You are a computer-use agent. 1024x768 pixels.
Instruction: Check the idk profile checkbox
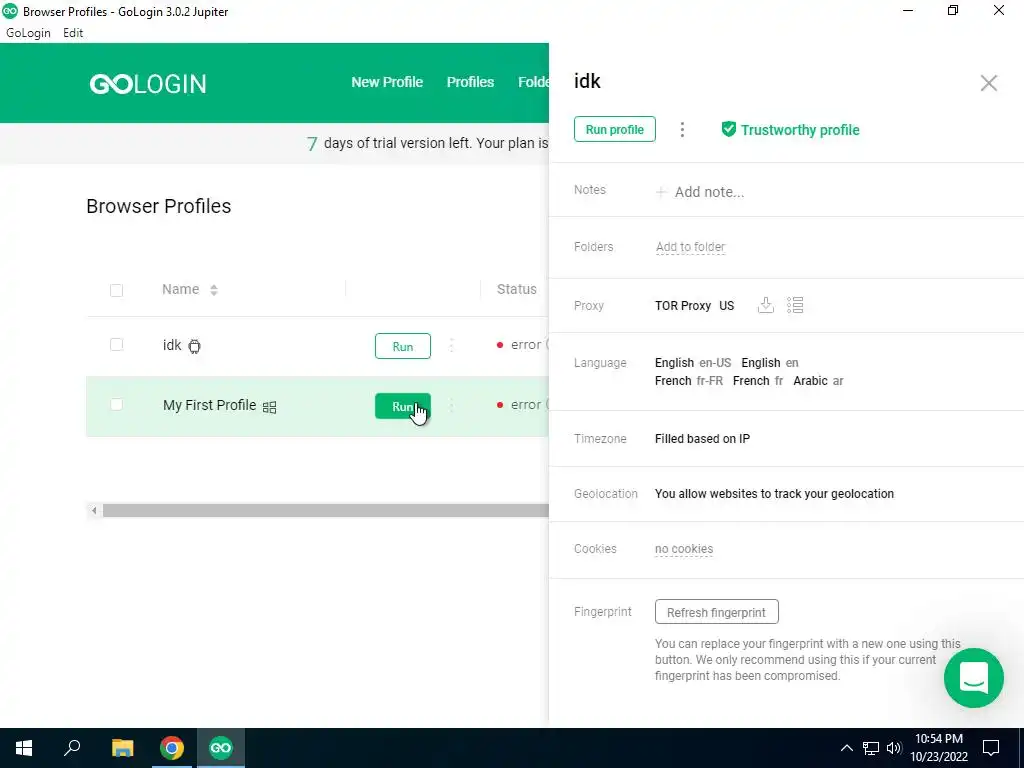pos(116,345)
